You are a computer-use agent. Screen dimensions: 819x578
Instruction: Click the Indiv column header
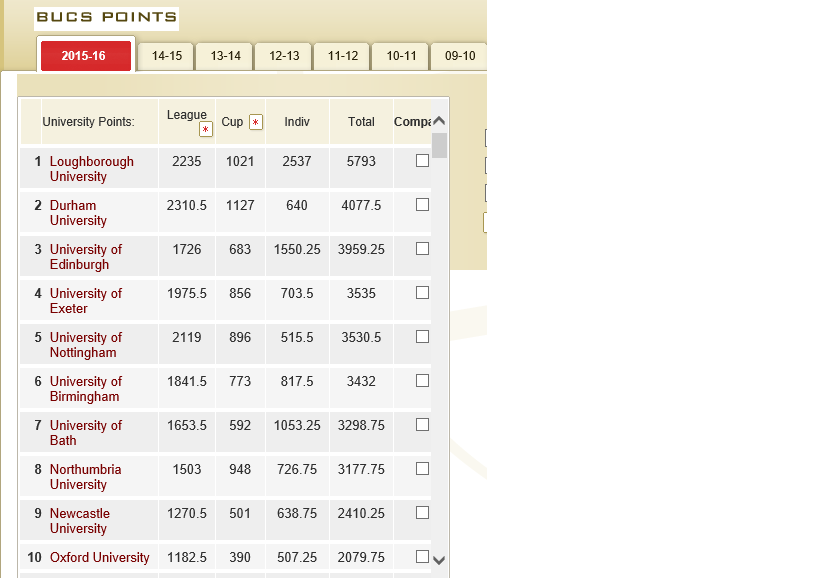(x=297, y=122)
